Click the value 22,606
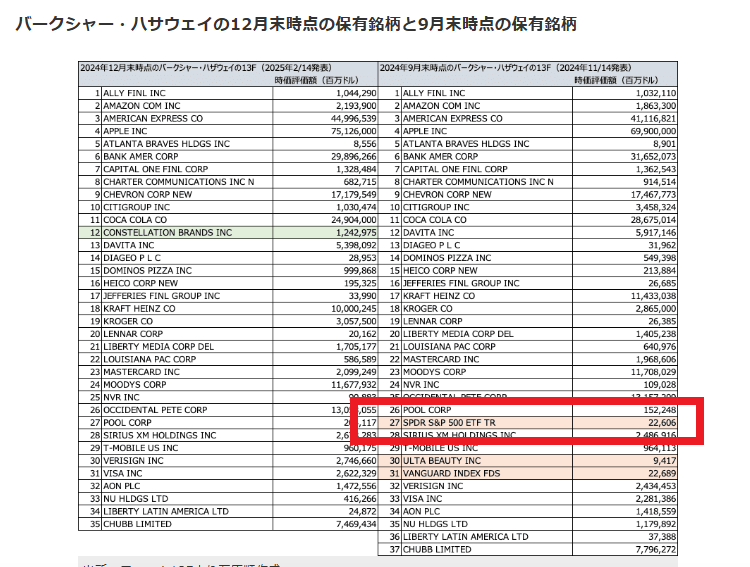The width and height of the screenshot is (750, 567). (x=662, y=423)
